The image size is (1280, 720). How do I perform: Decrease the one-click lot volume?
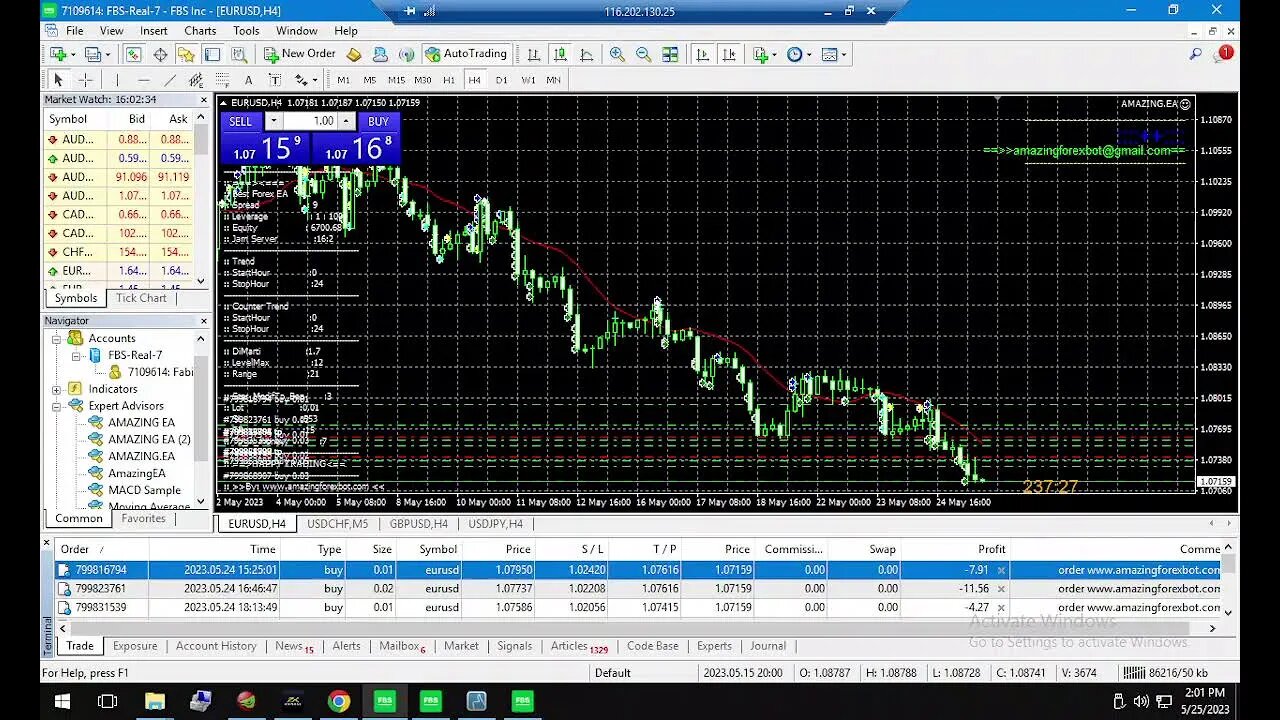point(272,121)
